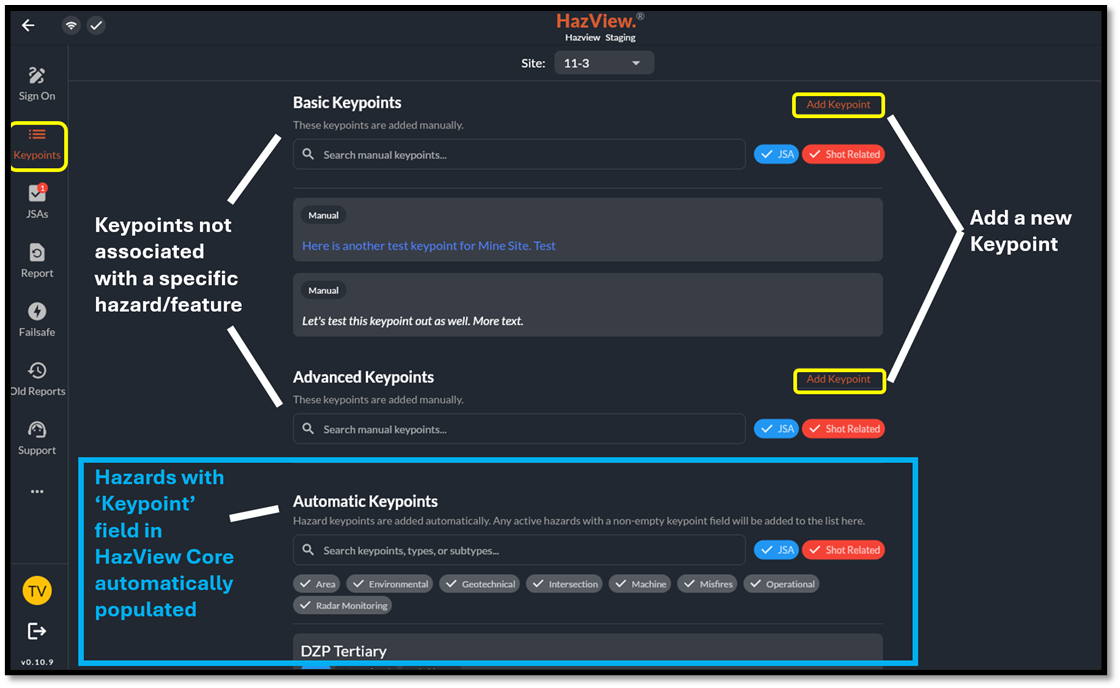Toggle Shot Related filter under Advanced Keypoints

(x=843, y=429)
